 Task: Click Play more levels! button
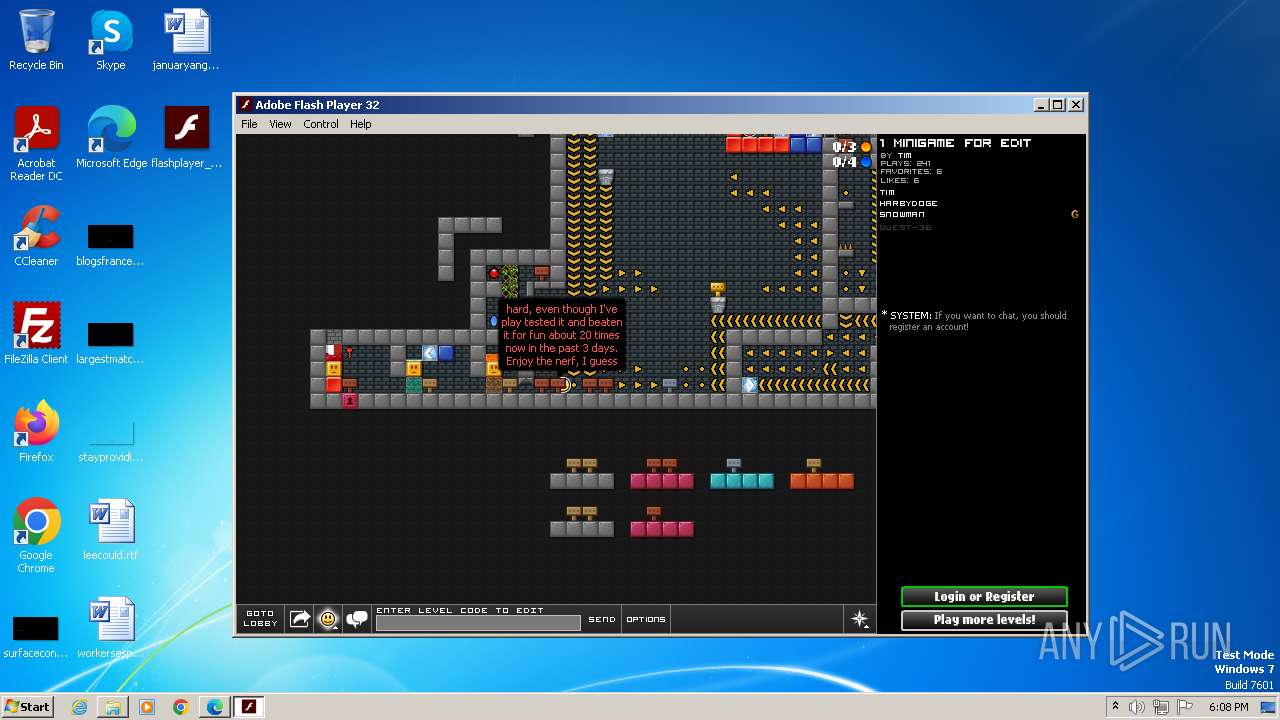point(984,620)
